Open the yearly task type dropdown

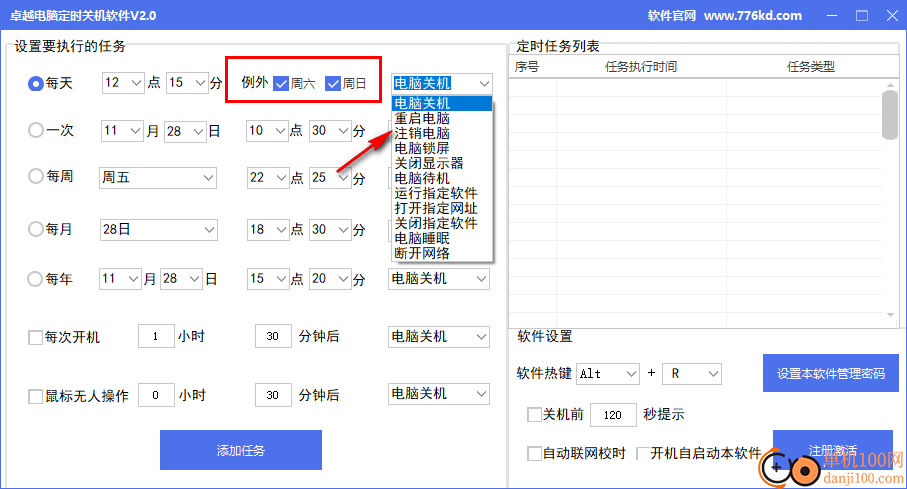(x=439, y=279)
